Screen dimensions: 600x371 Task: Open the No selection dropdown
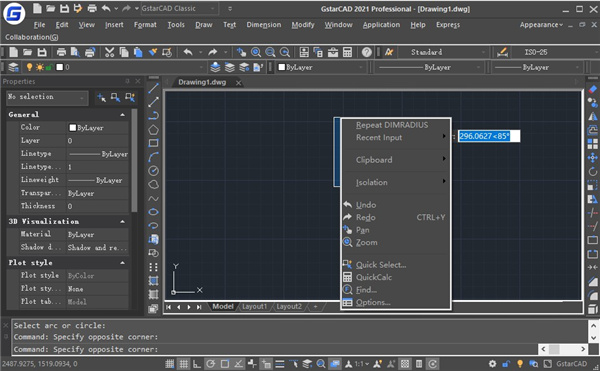click(47, 98)
